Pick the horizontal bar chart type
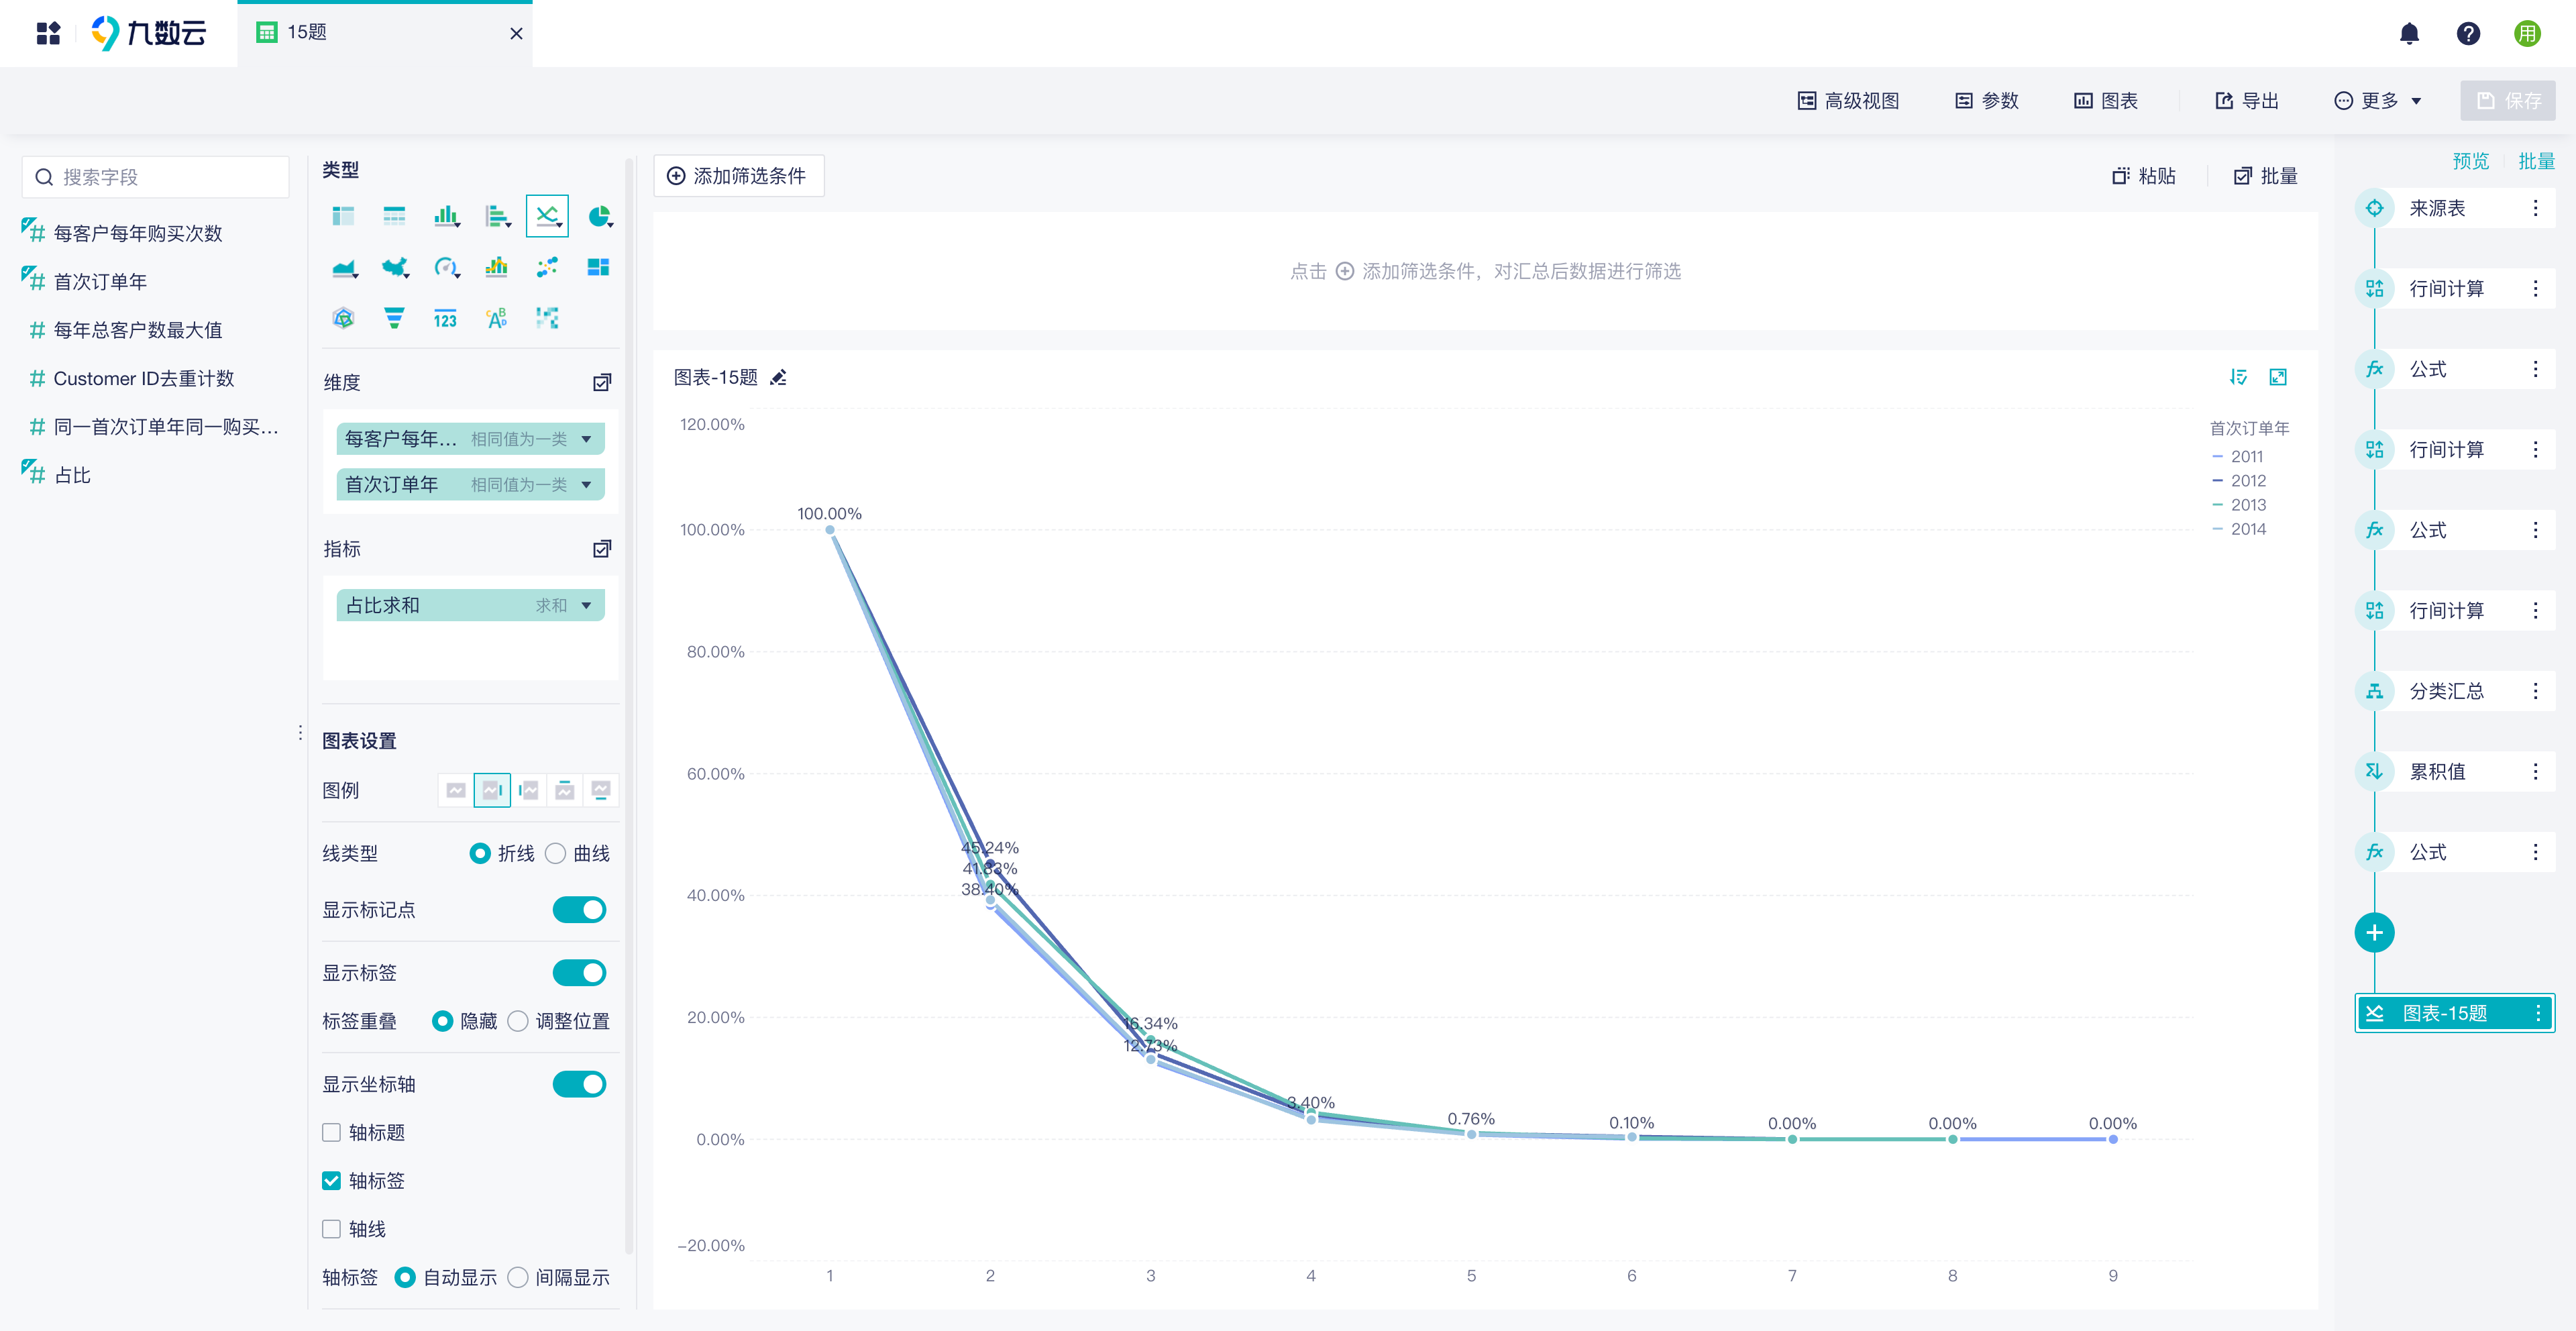The image size is (2576, 1331). [x=497, y=216]
